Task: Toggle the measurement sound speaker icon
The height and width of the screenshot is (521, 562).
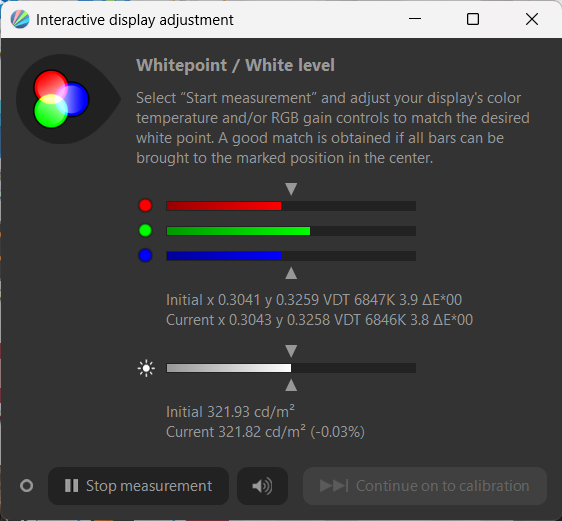Action: pyautogui.click(x=262, y=486)
